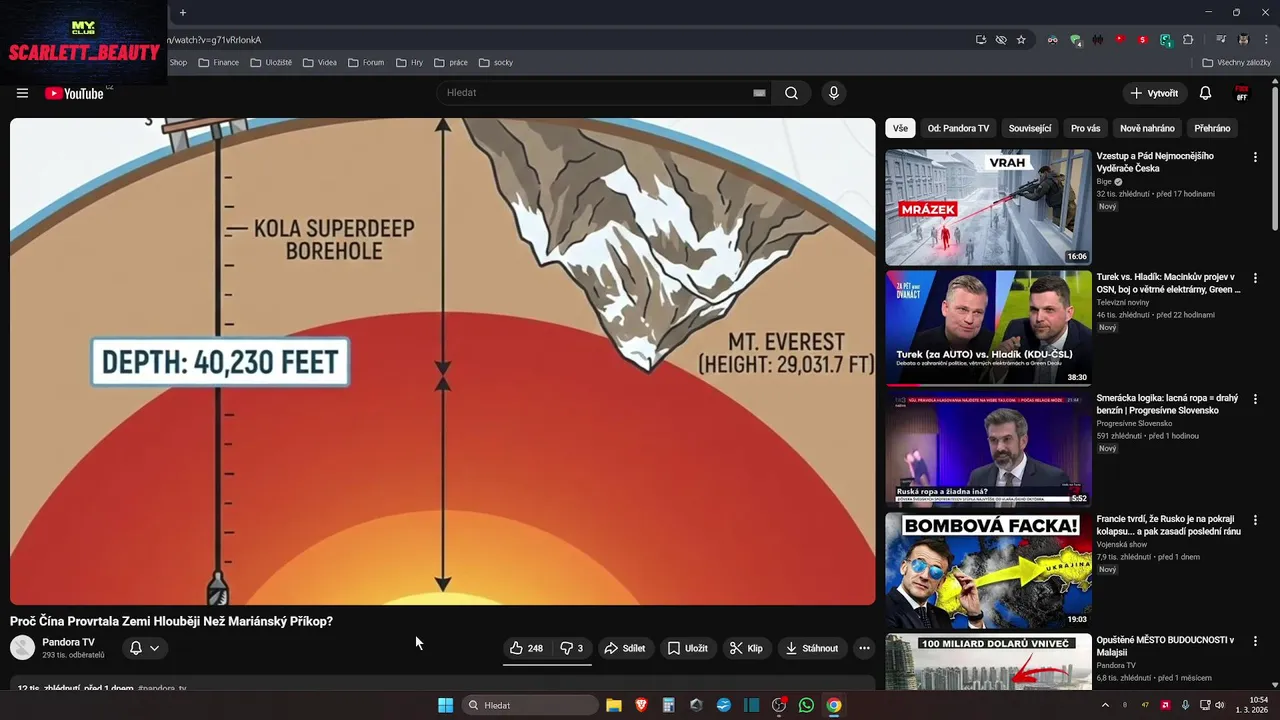
Task: Click the Vytvořit create button
Action: [x=1155, y=93]
